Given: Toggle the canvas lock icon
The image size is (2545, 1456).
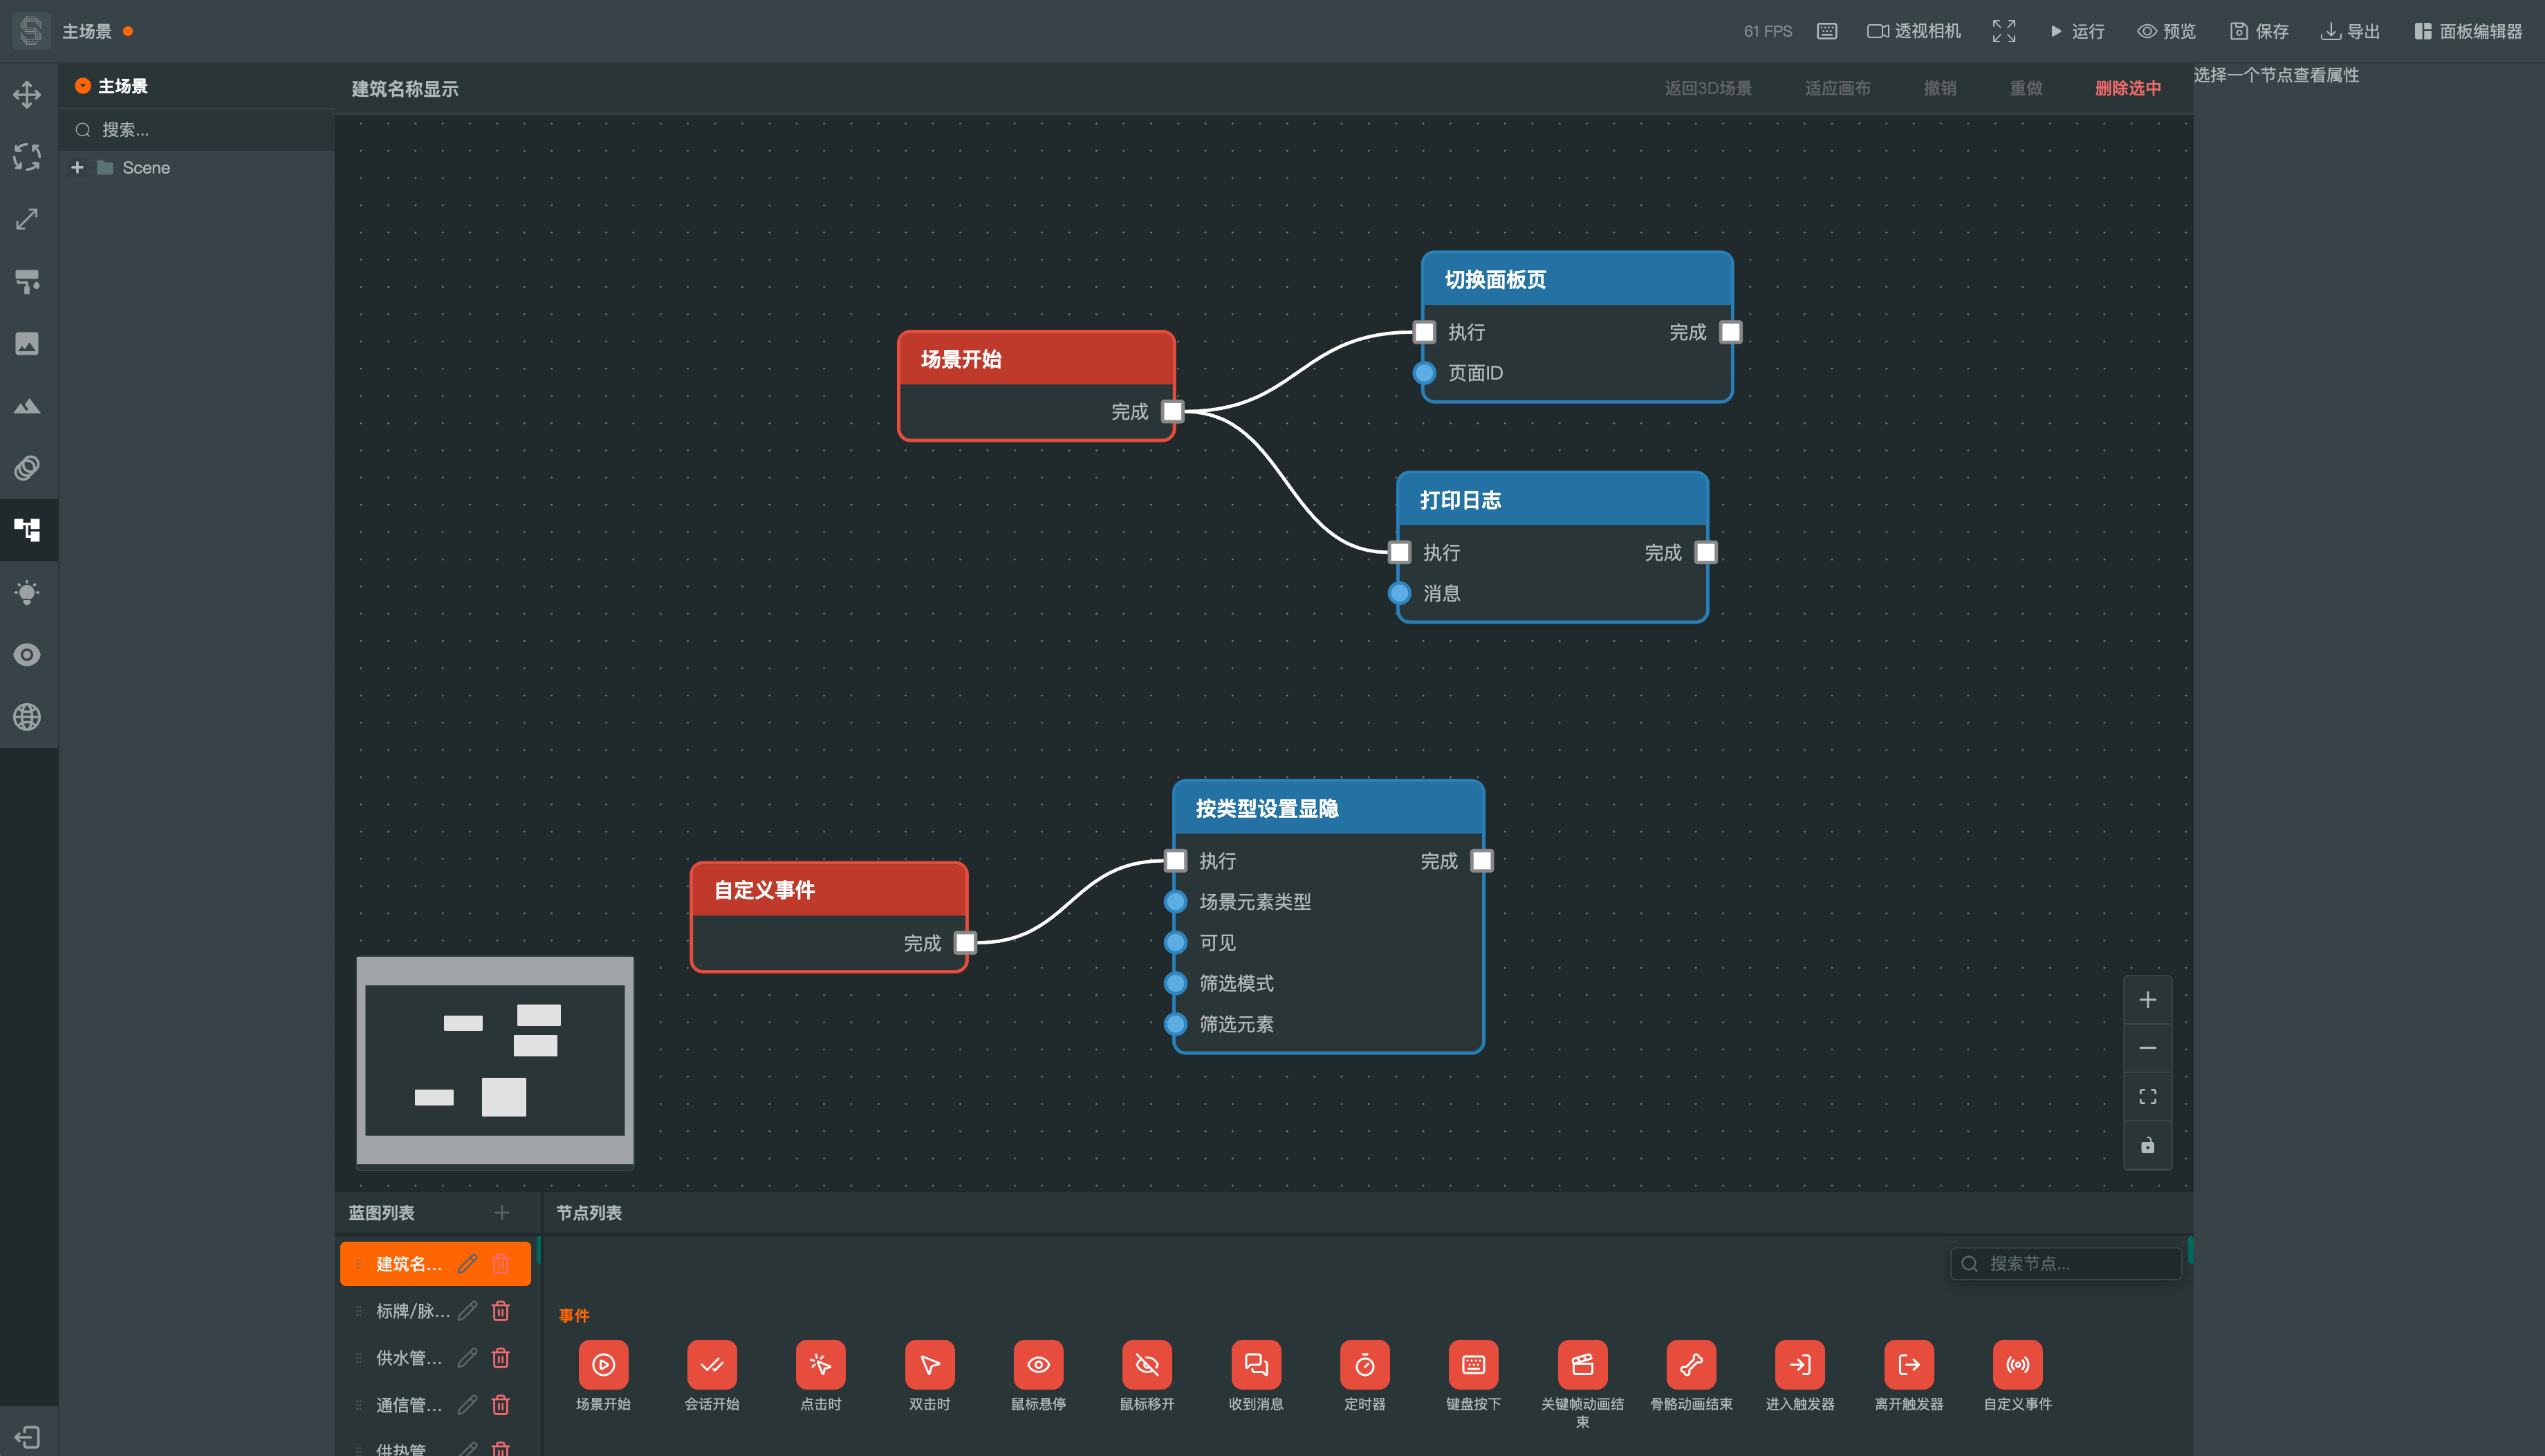Looking at the screenshot, I should pyautogui.click(x=2147, y=1146).
